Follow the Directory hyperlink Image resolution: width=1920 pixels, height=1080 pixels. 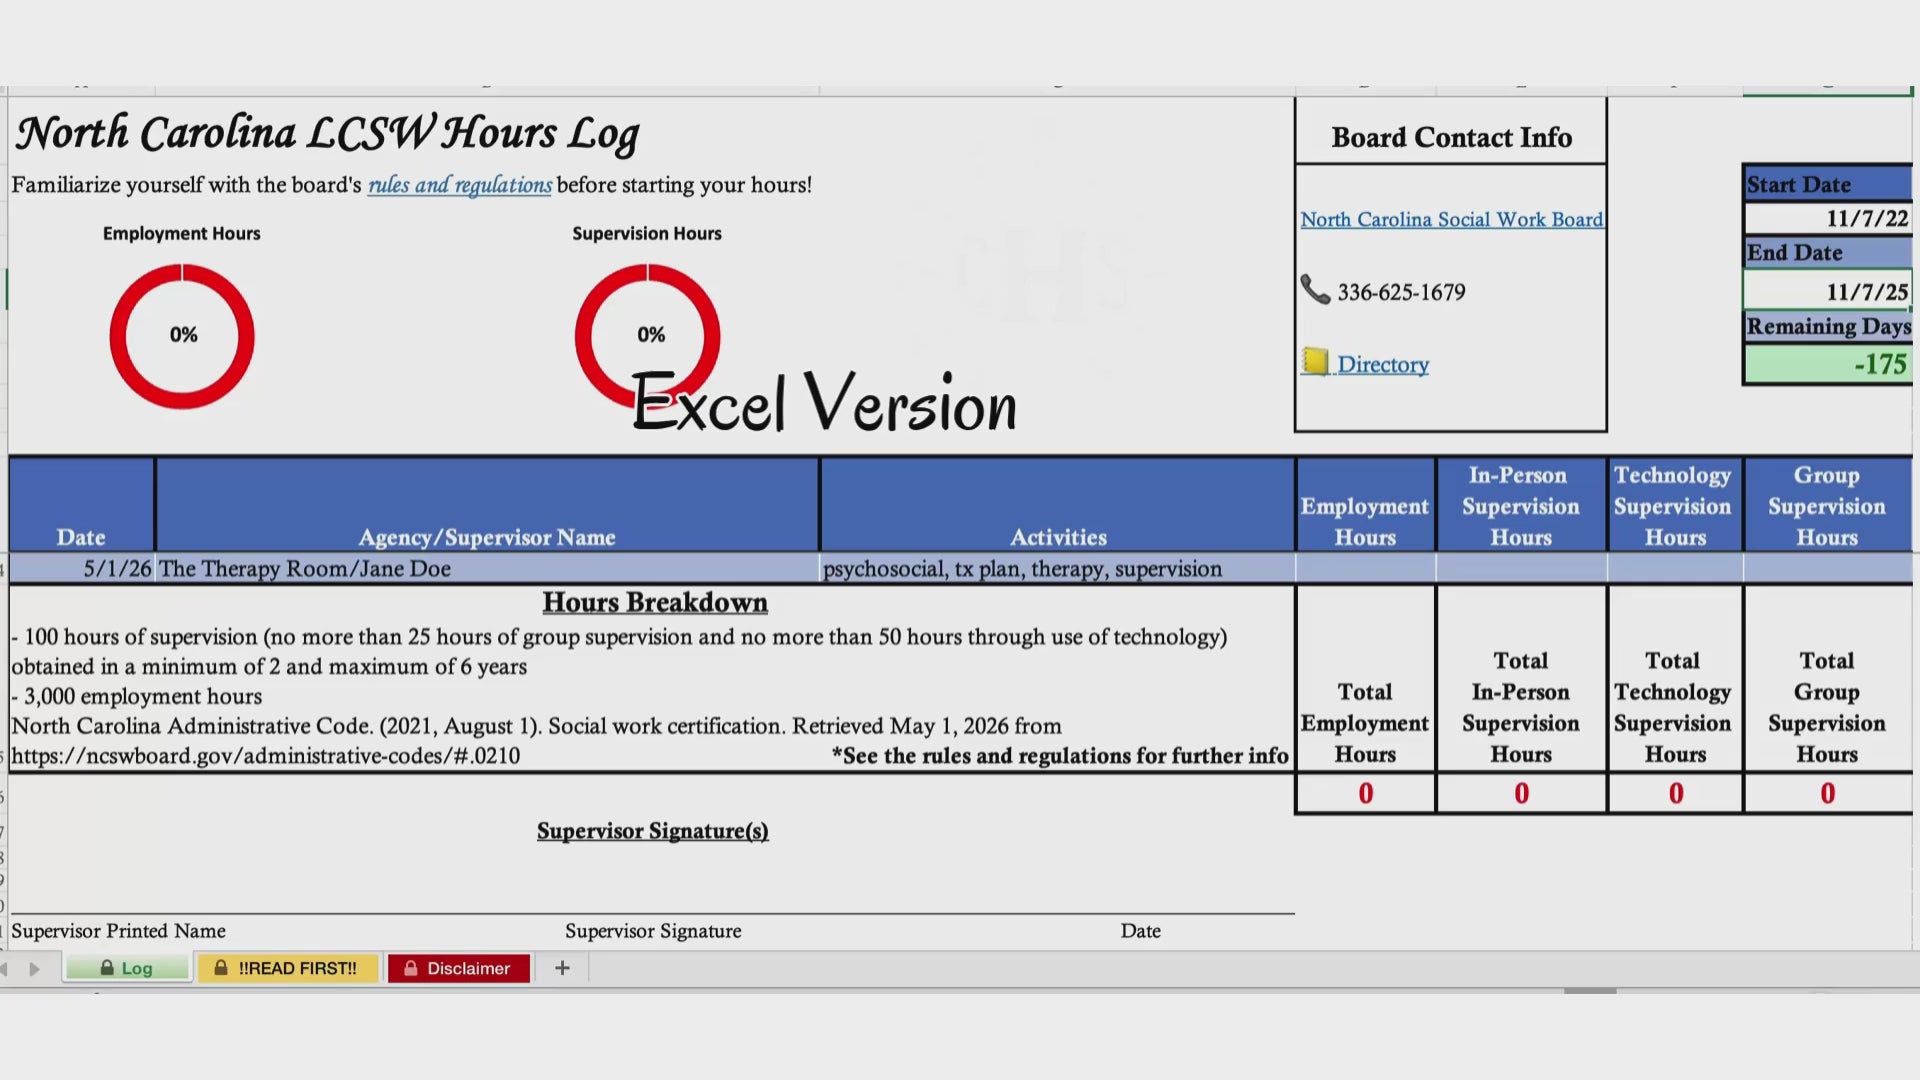(x=1383, y=364)
